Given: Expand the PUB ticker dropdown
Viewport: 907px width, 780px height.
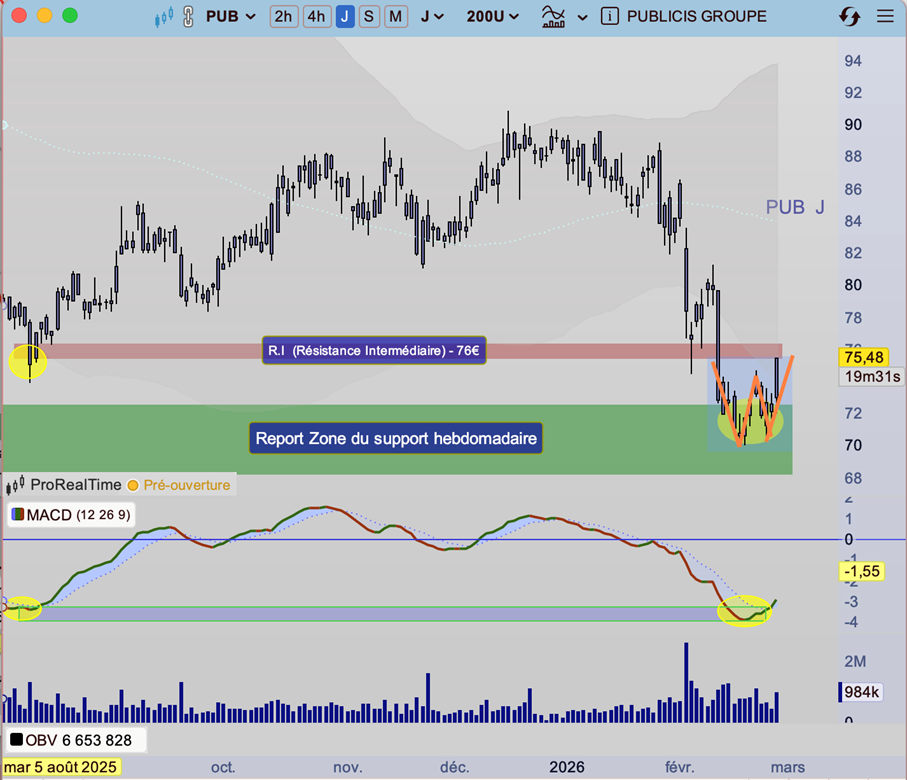Looking at the screenshot, I should point(231,16).
